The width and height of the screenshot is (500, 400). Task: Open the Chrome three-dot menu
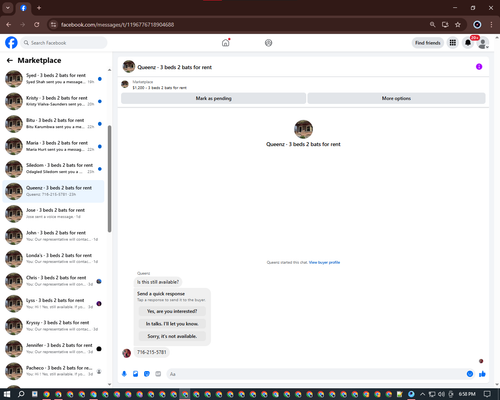click(491, 24)
